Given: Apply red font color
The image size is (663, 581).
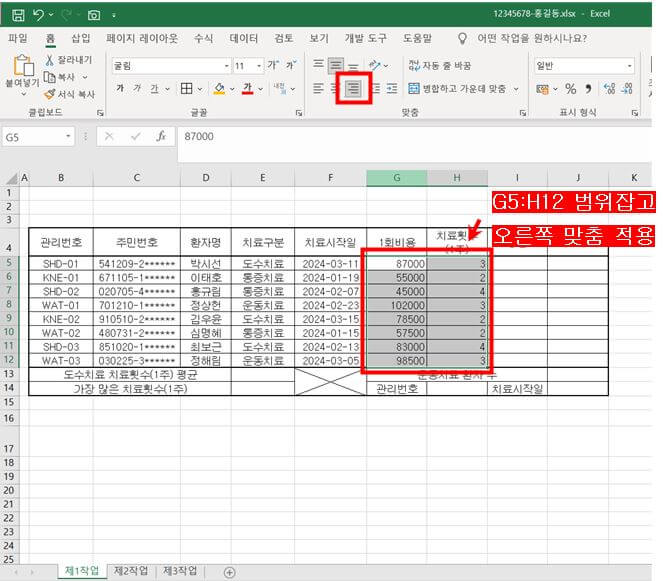Looking at the screenshot, I should [x=247, y=88].
